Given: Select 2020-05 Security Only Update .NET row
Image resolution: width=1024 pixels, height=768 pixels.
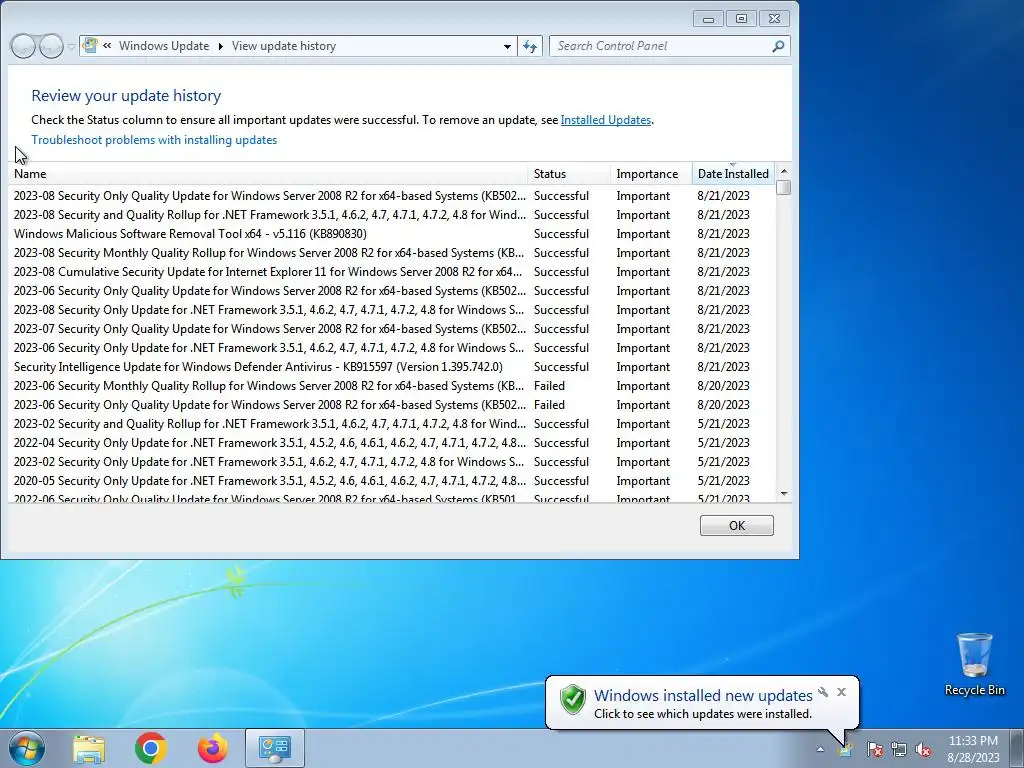Looking at the screenshot, I should tap(392, 481).
